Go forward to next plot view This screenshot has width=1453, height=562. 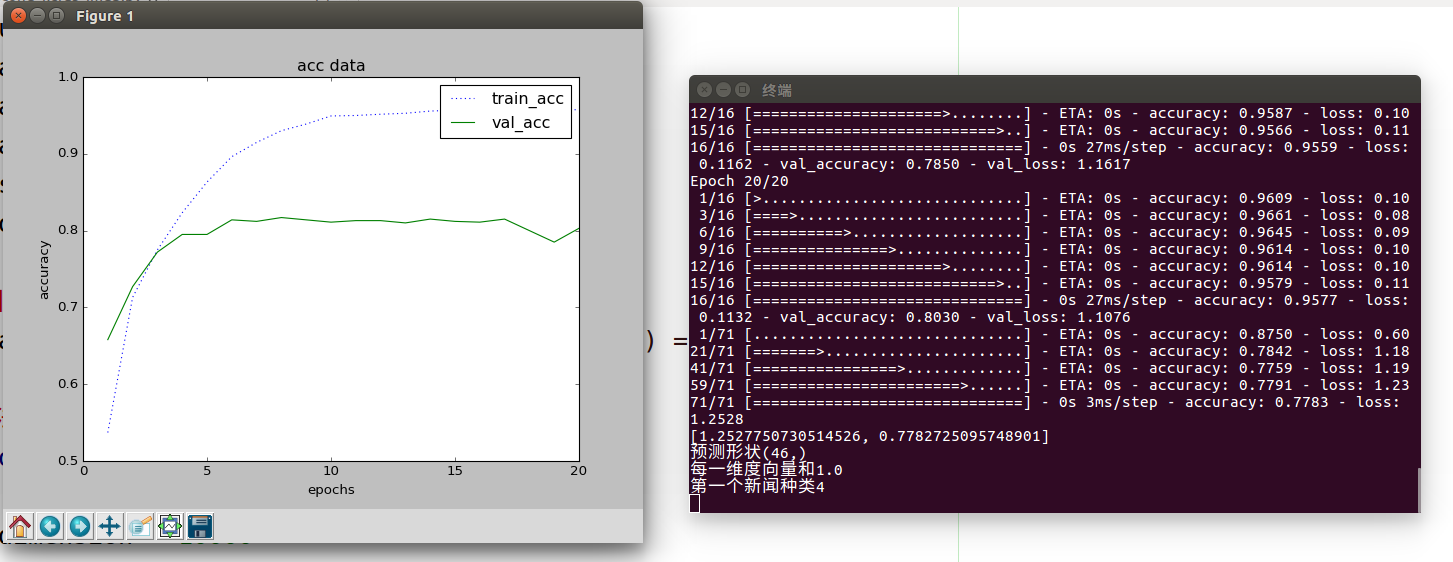tap(80, 526)
